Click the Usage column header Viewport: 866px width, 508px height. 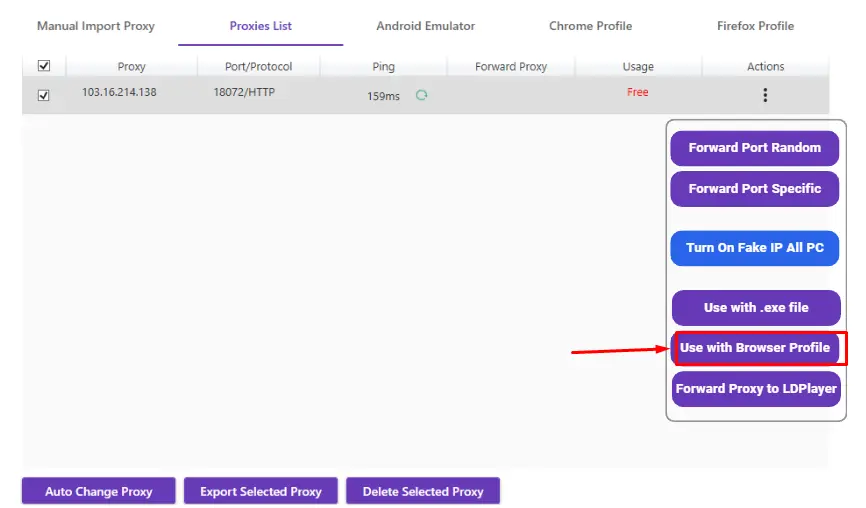[x=638, y=67]
